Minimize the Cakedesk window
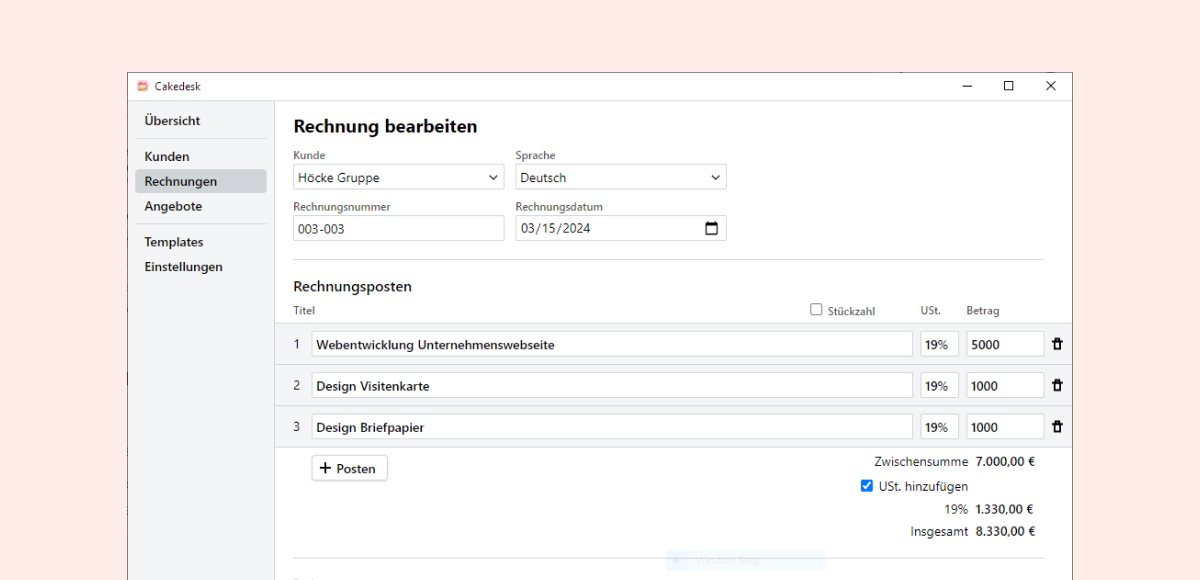Image resolution: width=1200 pixels, height=580 pixels. pos(966,86)
